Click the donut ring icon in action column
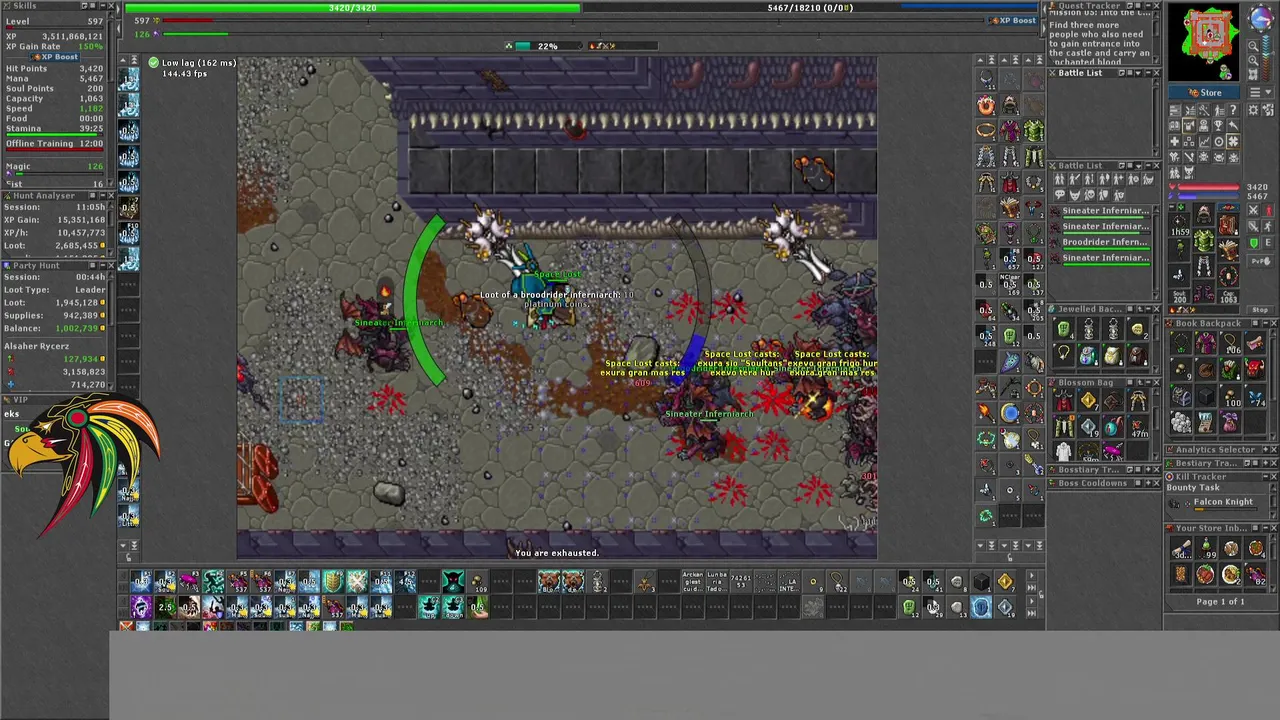This screenshot has height=720, width=1280. pos(985,107)
